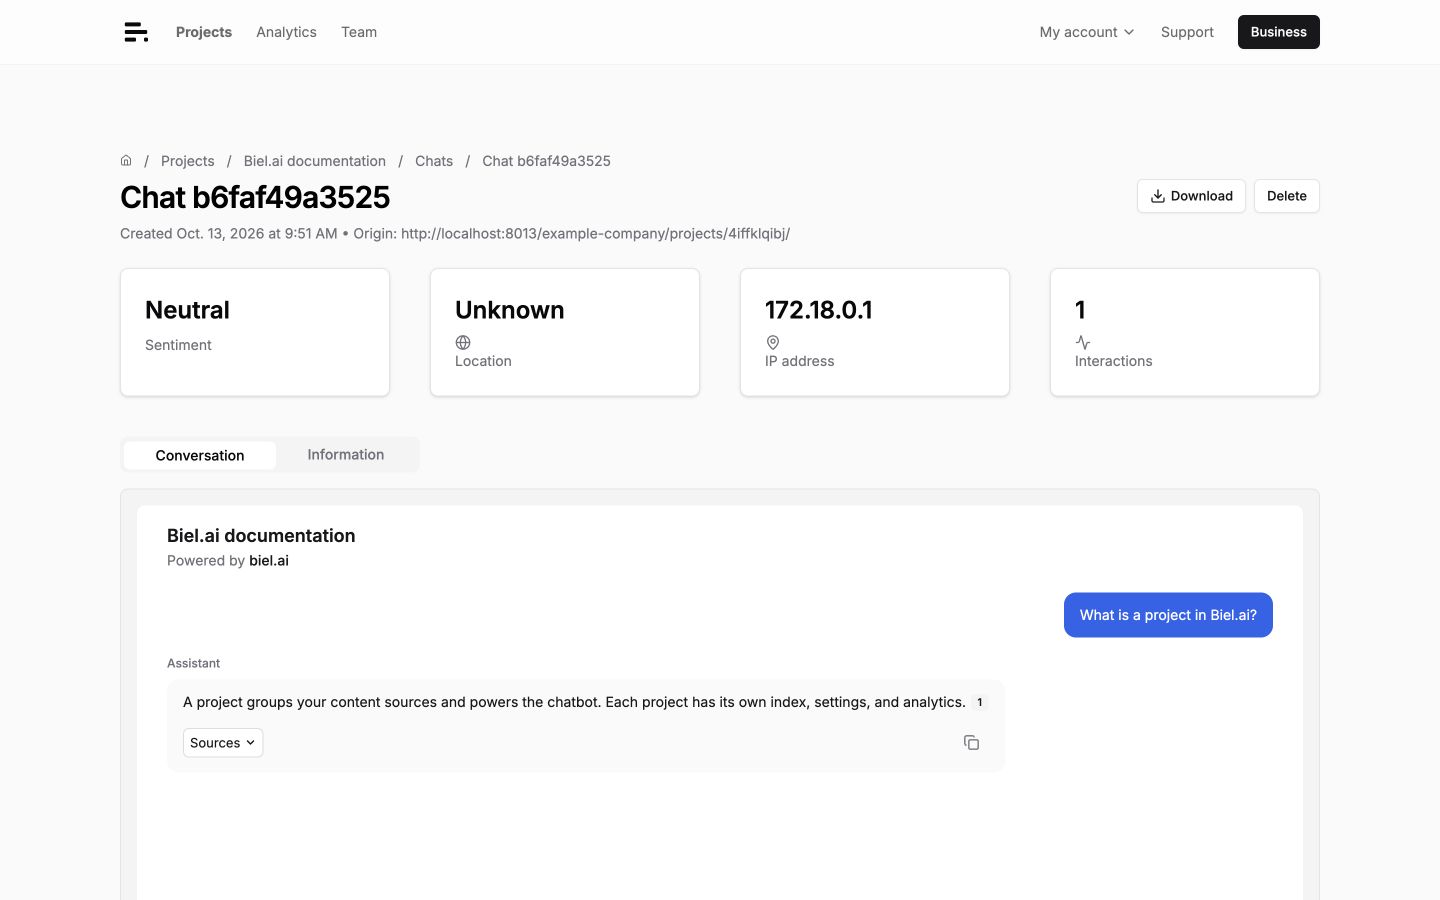Click the globe icon on Location card

(x=463, y=342)
